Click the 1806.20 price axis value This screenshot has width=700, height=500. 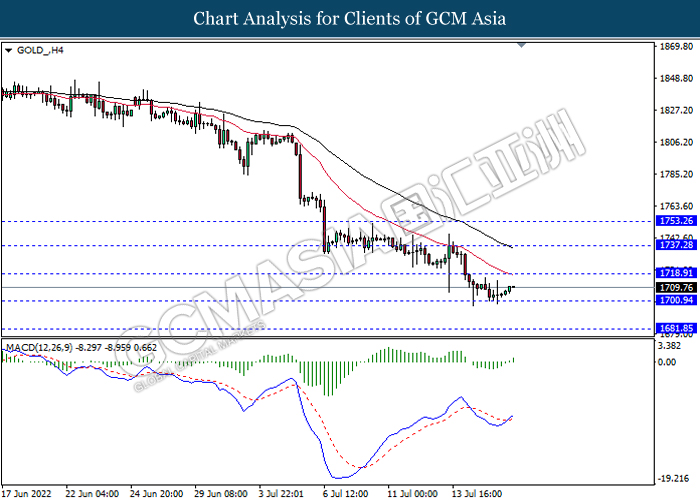[x=676, y=142]
